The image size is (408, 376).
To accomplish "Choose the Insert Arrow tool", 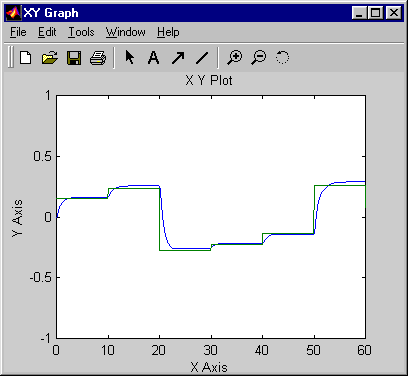I will pyautogui.click(x=178, y=58).
